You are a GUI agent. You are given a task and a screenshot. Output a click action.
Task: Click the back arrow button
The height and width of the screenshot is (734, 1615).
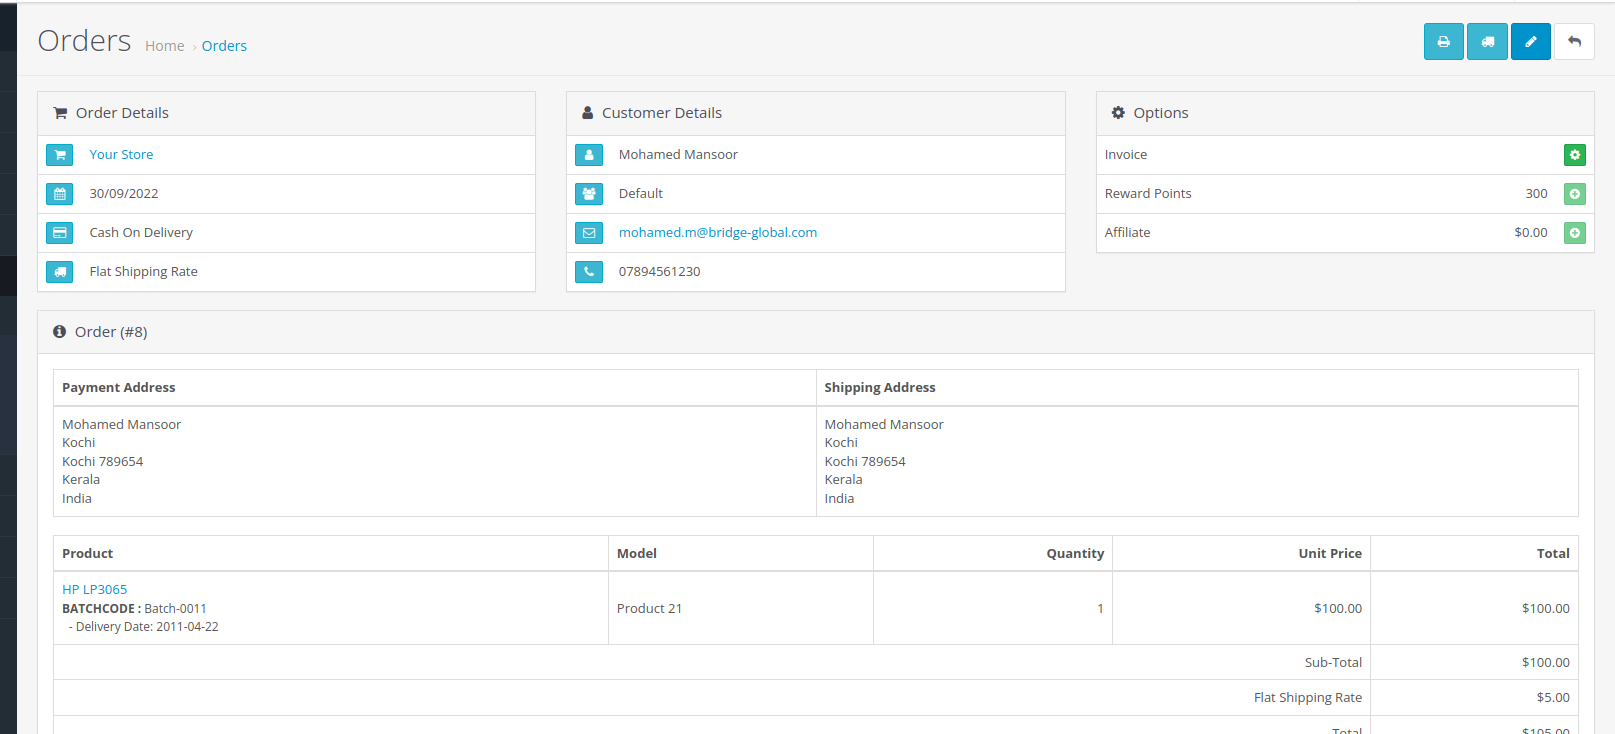(x=1574, y=42)
